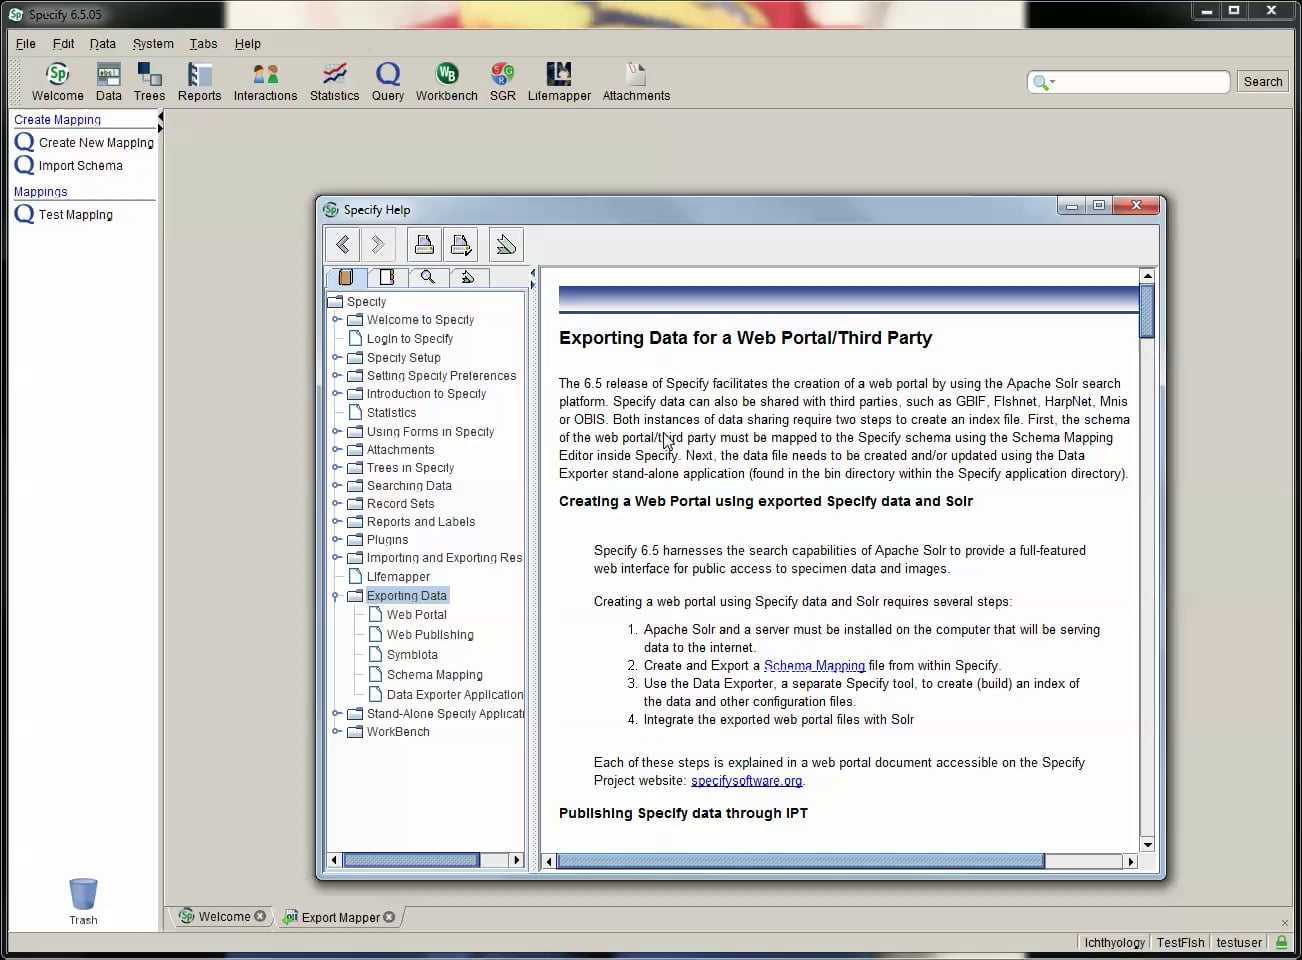This screenshot has width=1302, height=960.
Task: Follow the Schema Mapping hyperlink
Action: pyautogui.click(x=814, y=666)
